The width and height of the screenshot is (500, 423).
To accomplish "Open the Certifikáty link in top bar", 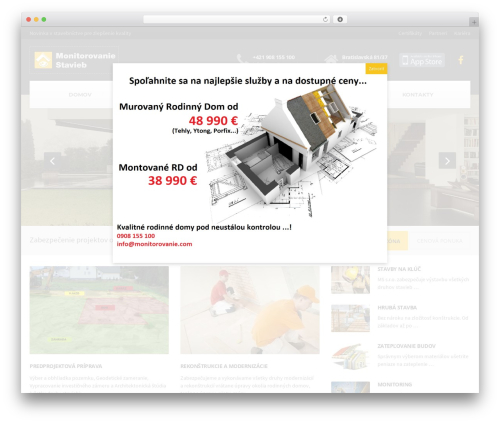I will tap(410, 33).
